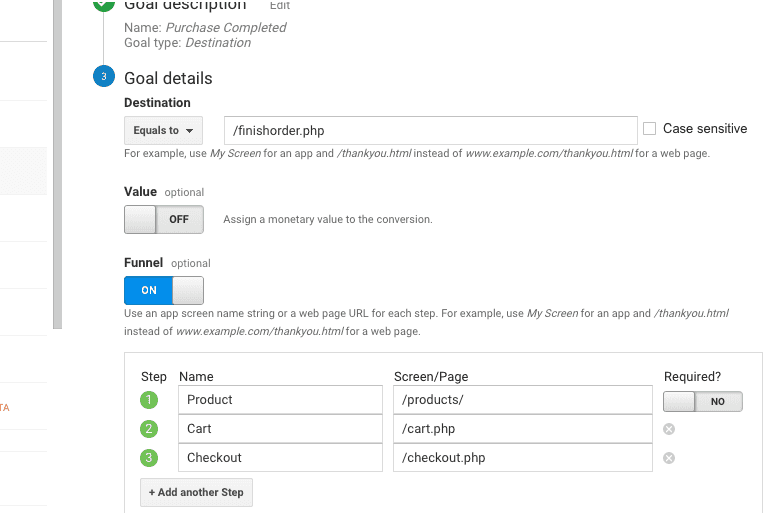Click the Destination field containing /finishorder.php
The width and height of the screenshot is (773, 530).
(431, 130)
